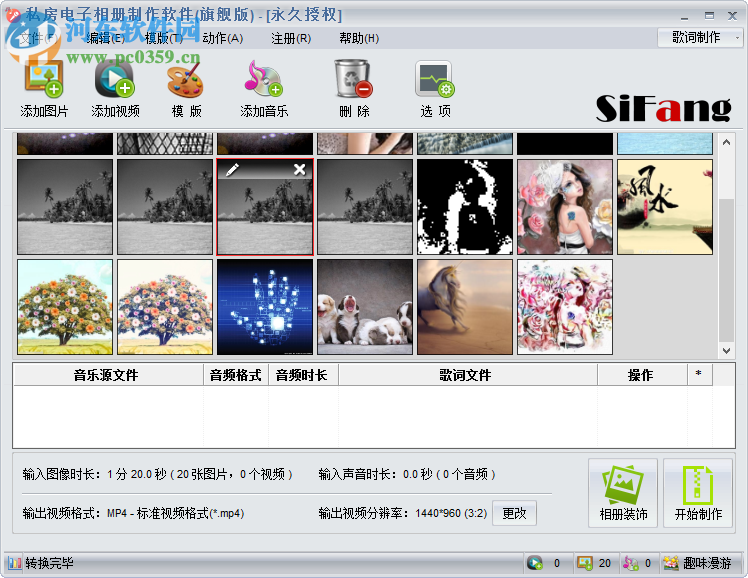The height and width of the screenshot is (578, 748).
Task: Select the unicorn horse thumbnail
Action: pos(465,307)
